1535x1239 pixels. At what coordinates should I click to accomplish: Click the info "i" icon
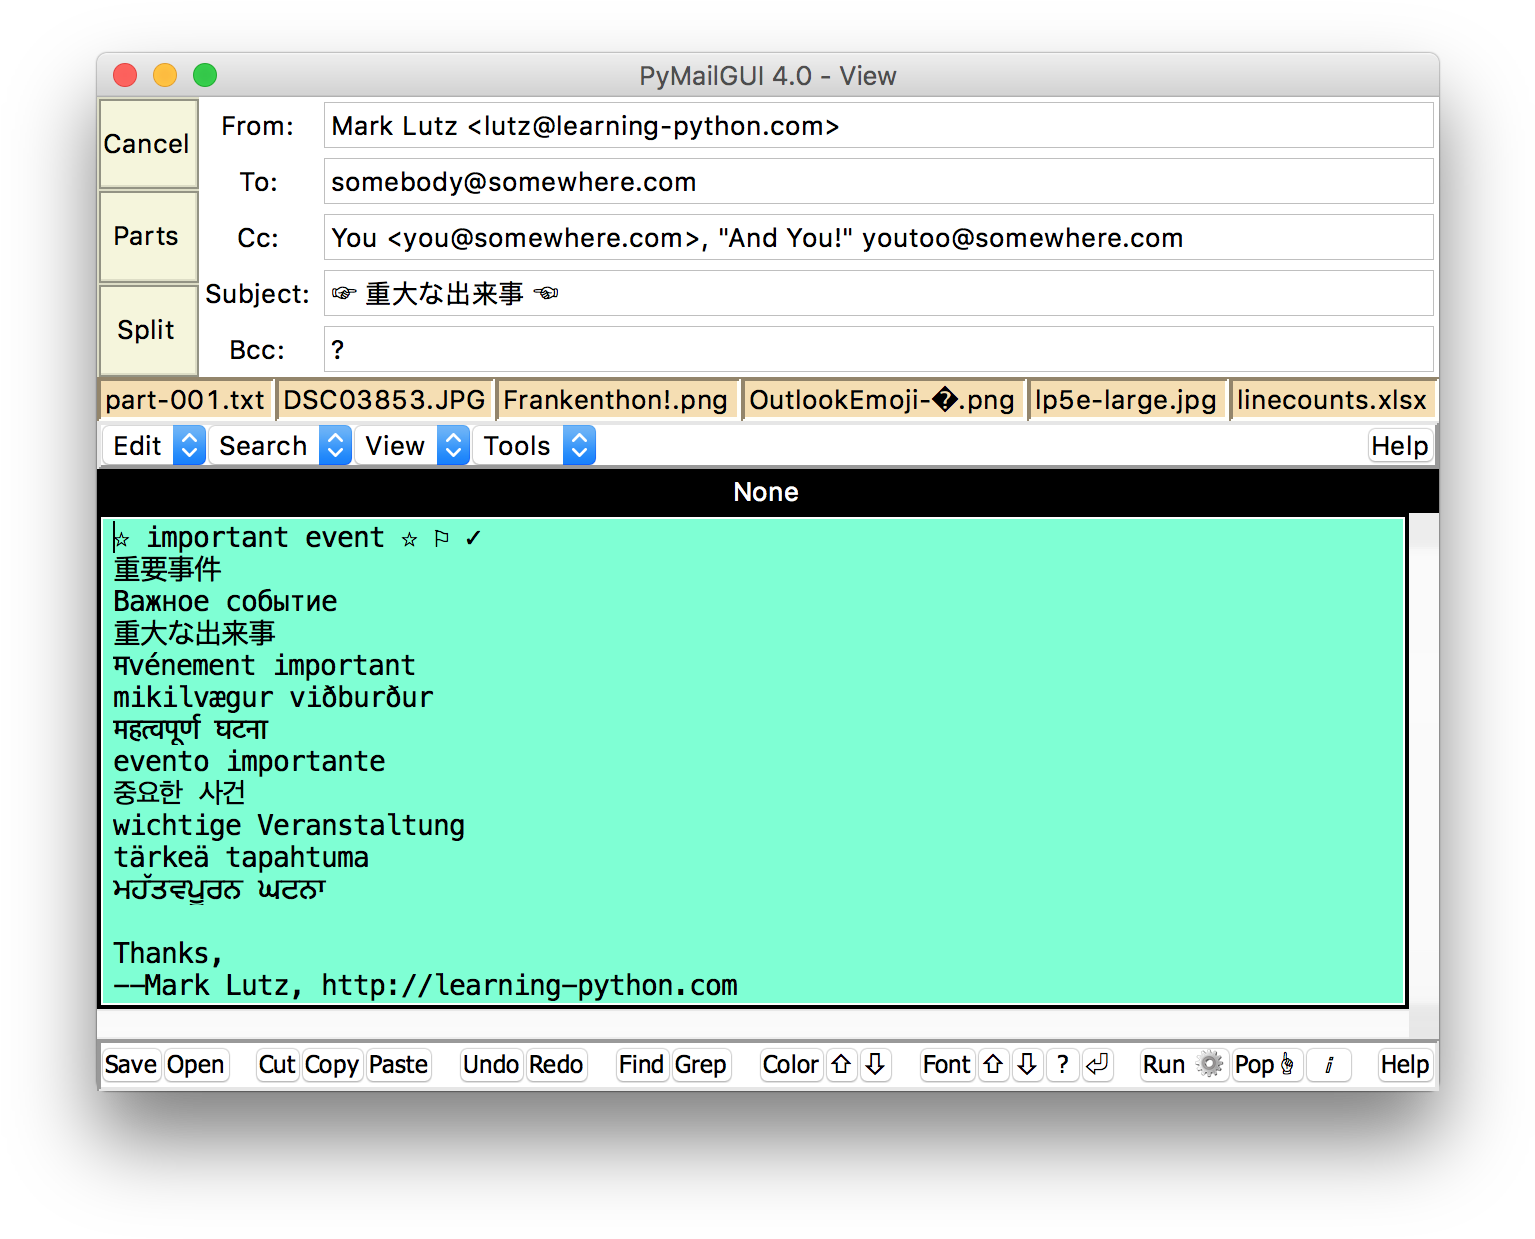[x=1329, y=1065]
